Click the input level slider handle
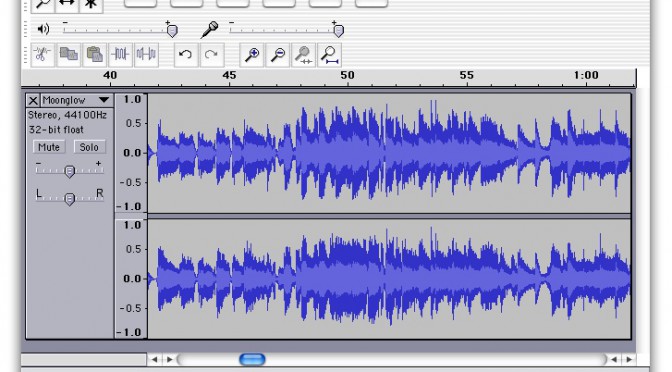 pyautogui.click(x=339, y=31)
